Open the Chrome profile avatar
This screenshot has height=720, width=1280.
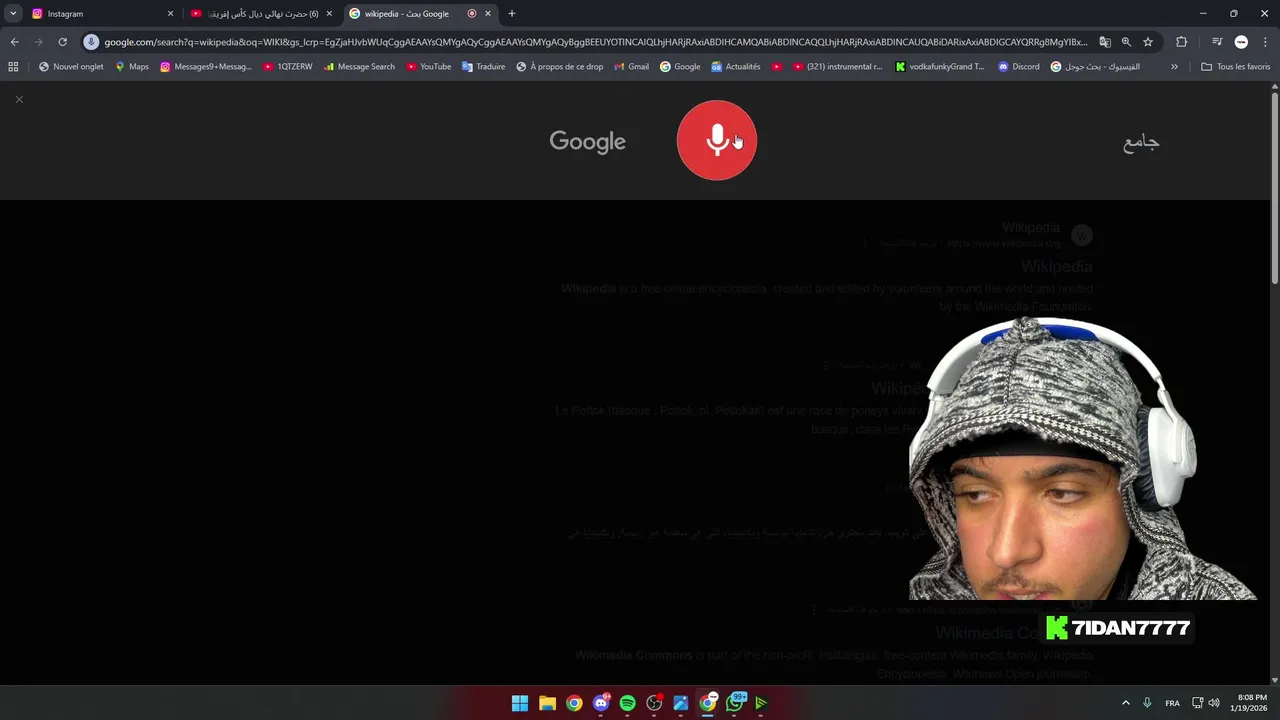click(1241, 42)
